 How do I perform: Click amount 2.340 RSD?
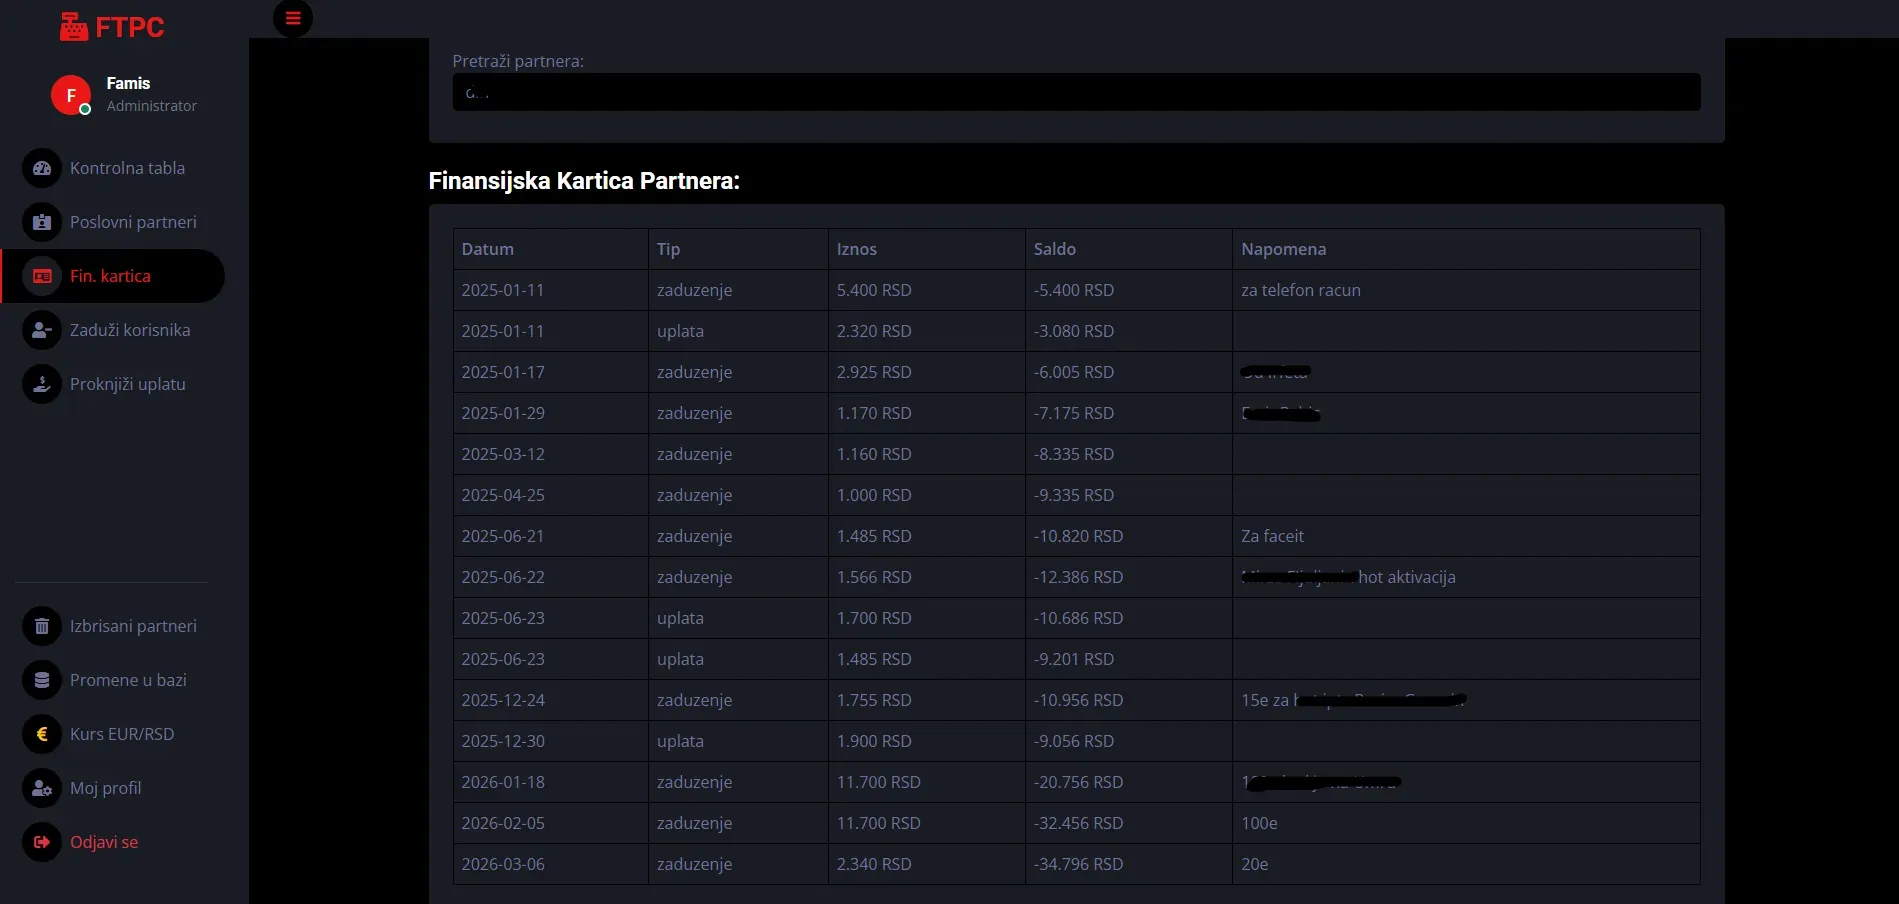[x=874, y=864]
